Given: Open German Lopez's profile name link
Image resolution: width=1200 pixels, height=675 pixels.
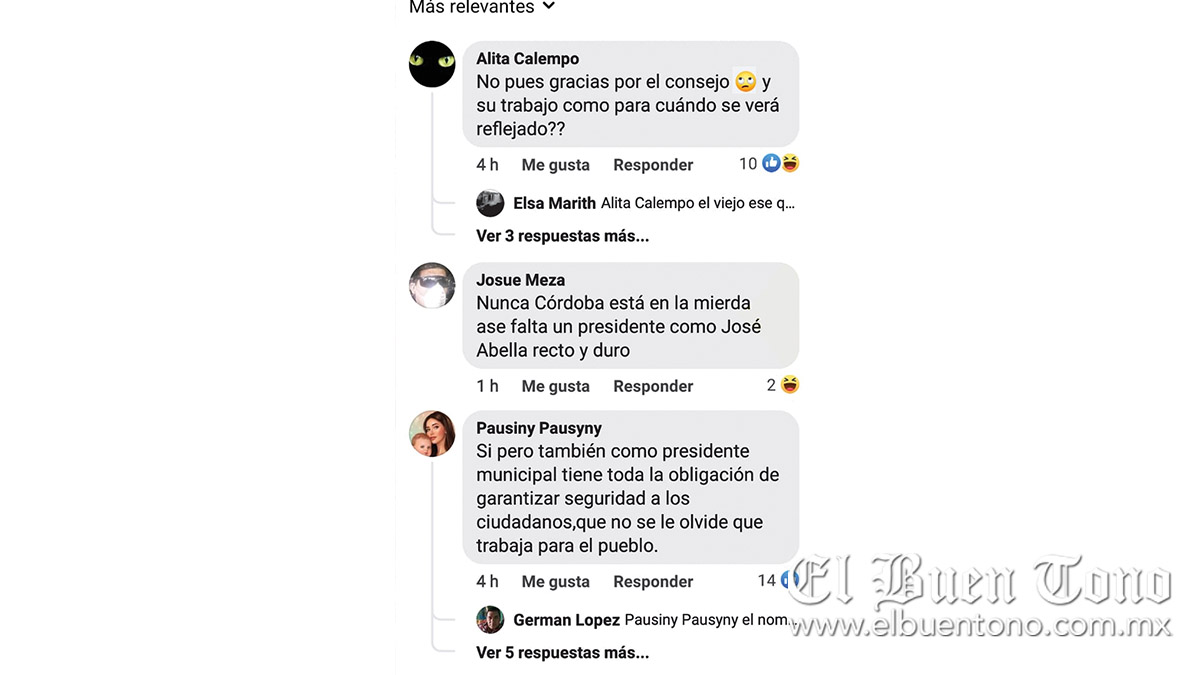Looking at the screenshot, I should (x=566, y=620).
